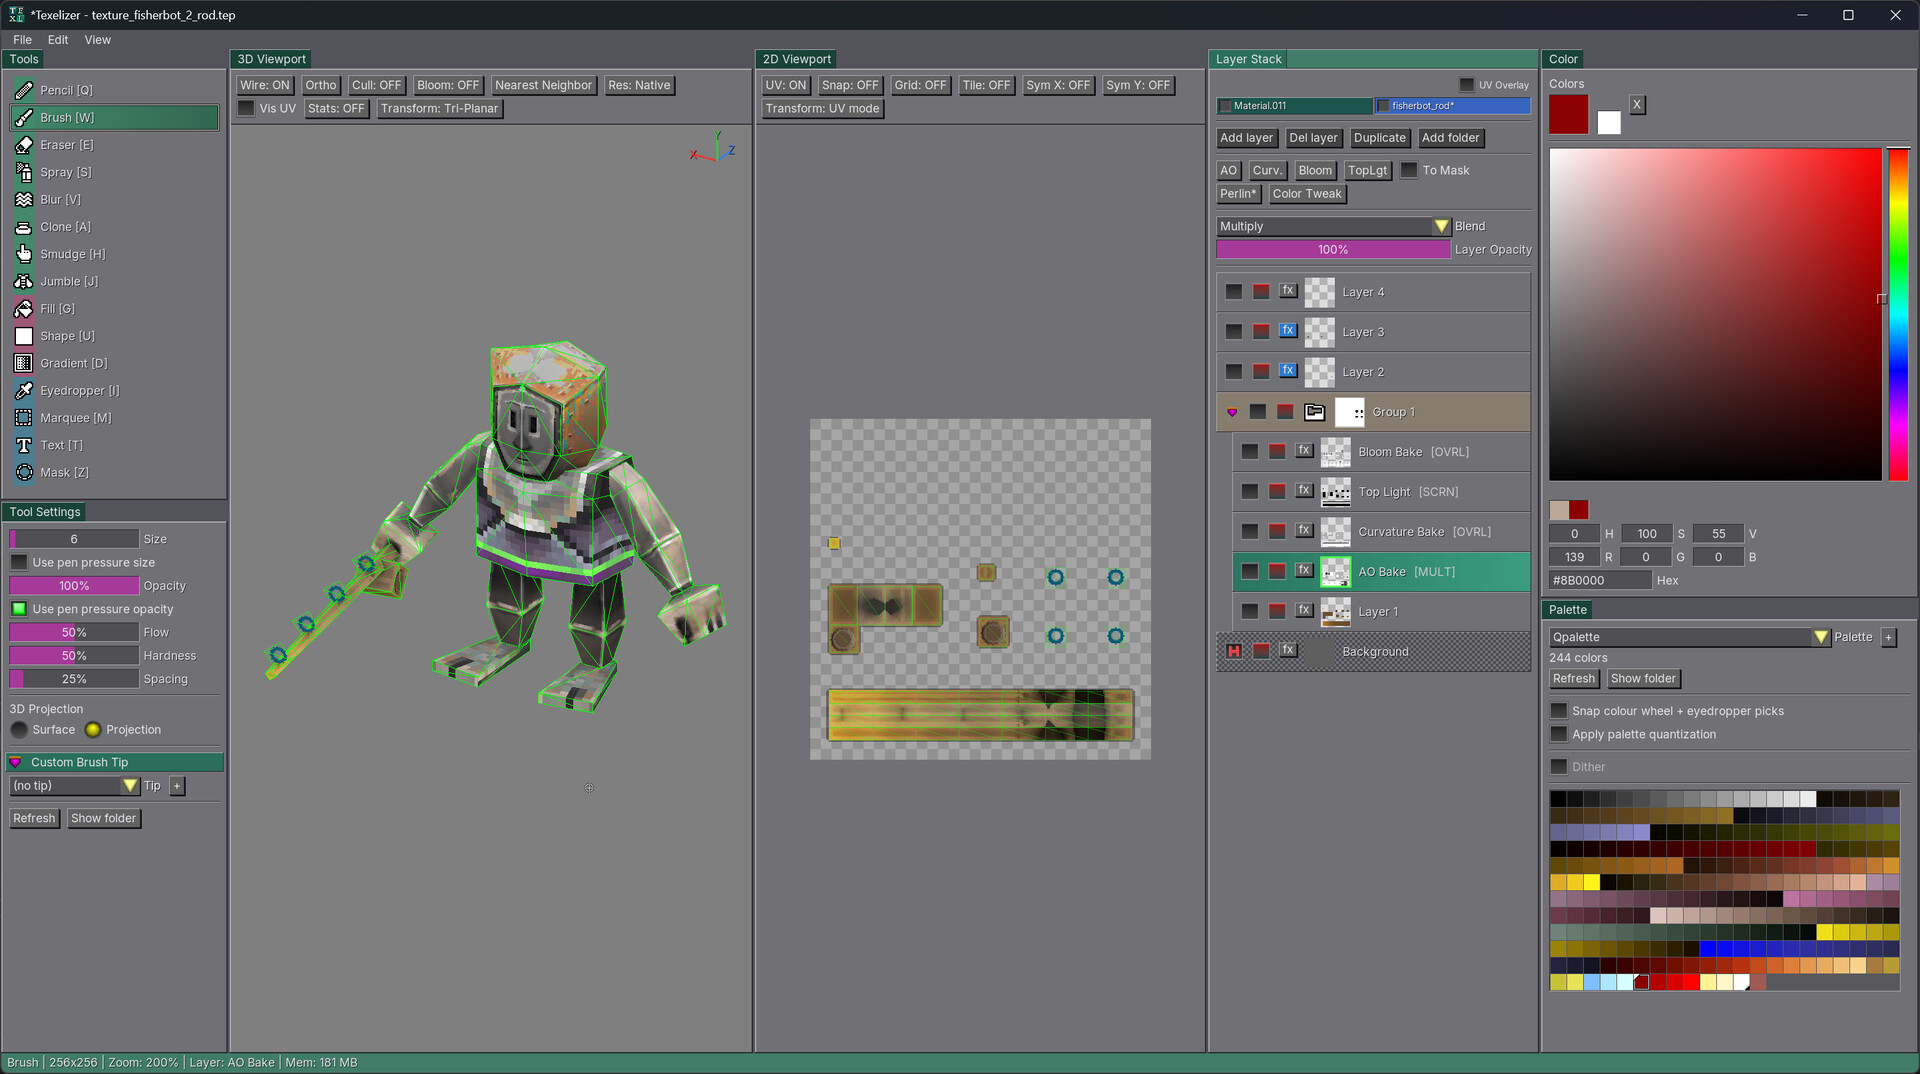Enable the UV Overlay checkbox
The image size is (1920, 1074).
(x=1466, y=85)
